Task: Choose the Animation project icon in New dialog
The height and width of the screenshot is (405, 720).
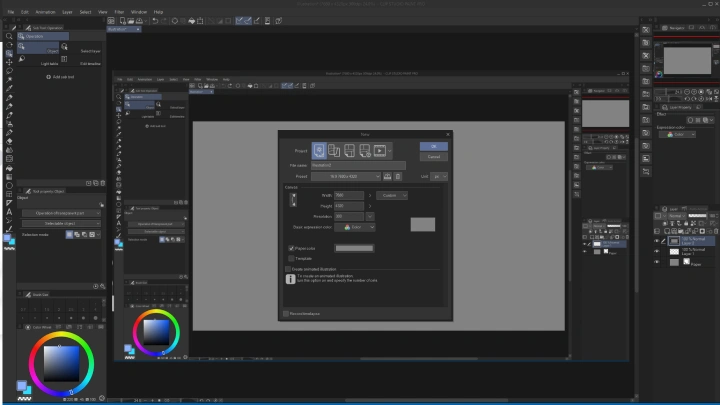Action: pyautogui.click(x=380, y=150)
